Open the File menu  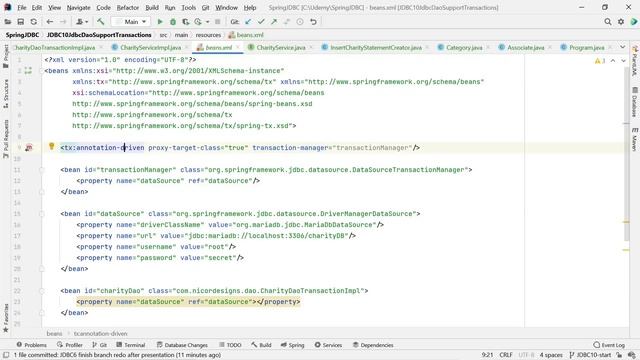22,7
